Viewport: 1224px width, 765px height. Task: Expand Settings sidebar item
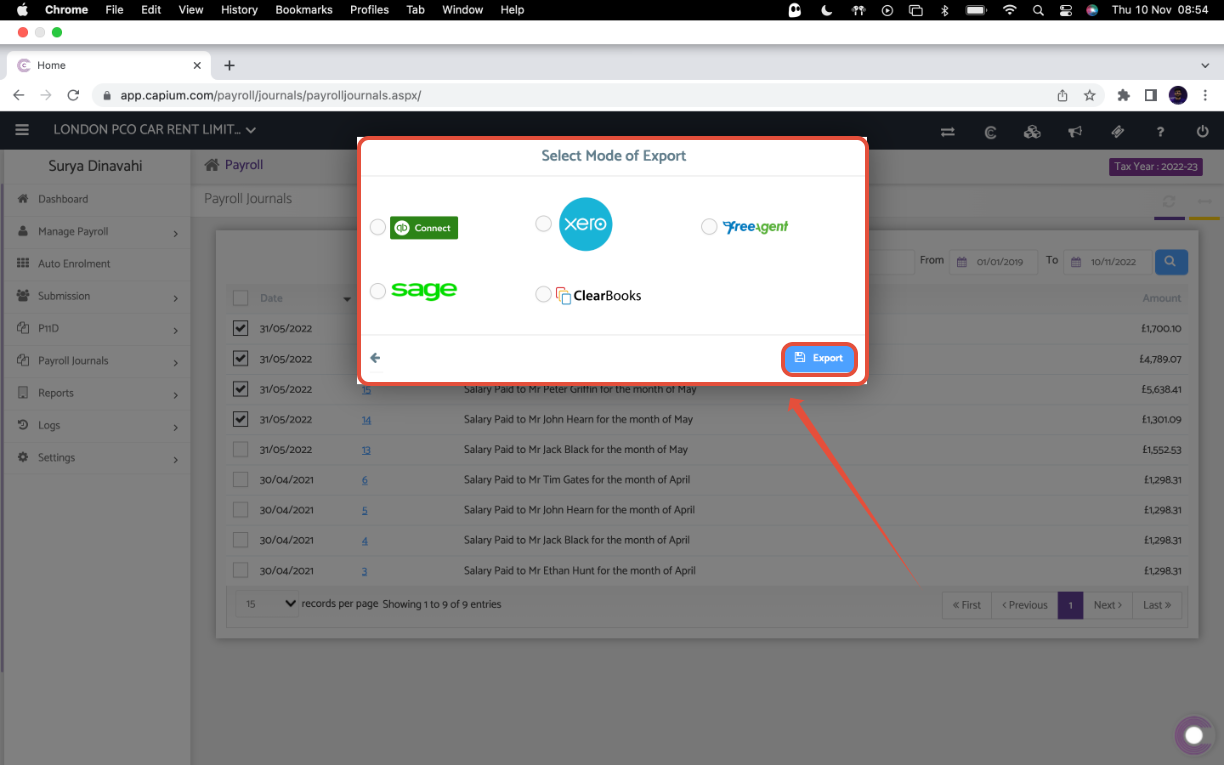96,457
